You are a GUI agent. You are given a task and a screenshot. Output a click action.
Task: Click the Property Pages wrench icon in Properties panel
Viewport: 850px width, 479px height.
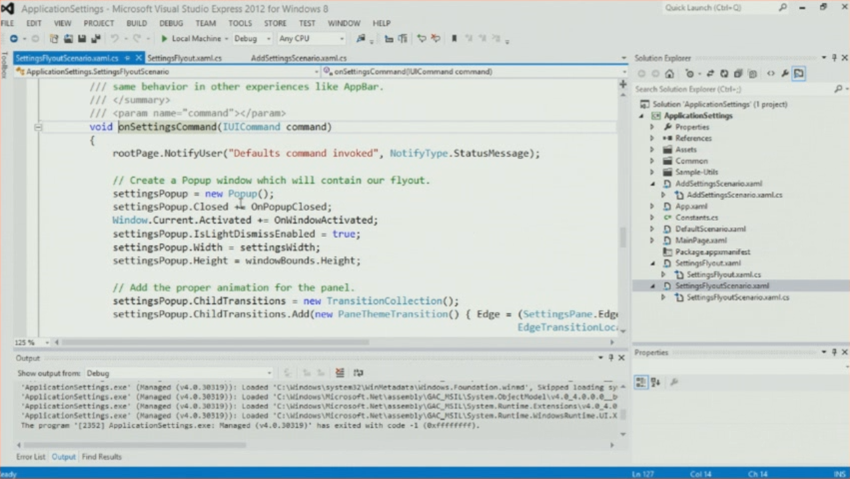[674, 383]
